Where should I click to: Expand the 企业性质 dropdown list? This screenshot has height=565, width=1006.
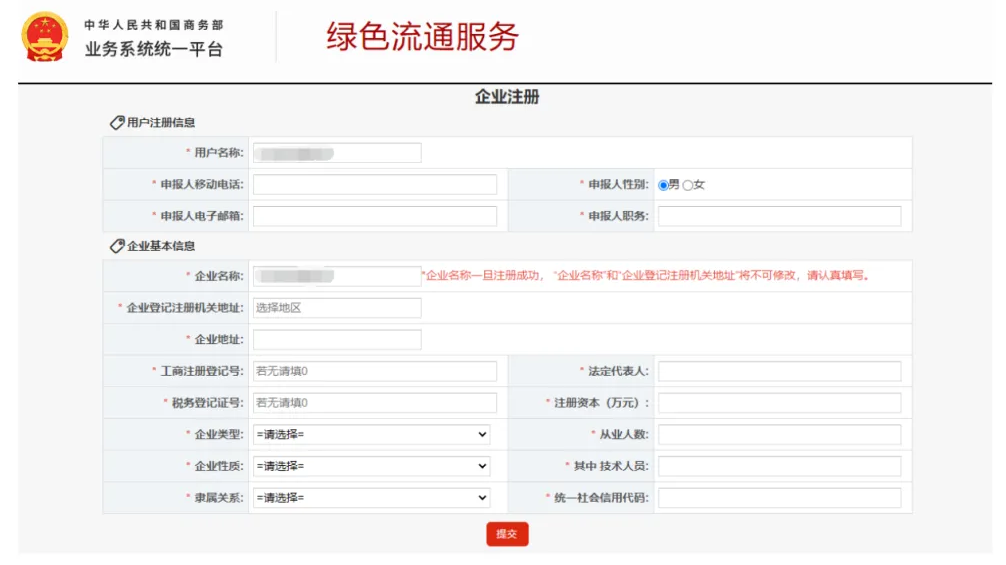tap(371, 467)
